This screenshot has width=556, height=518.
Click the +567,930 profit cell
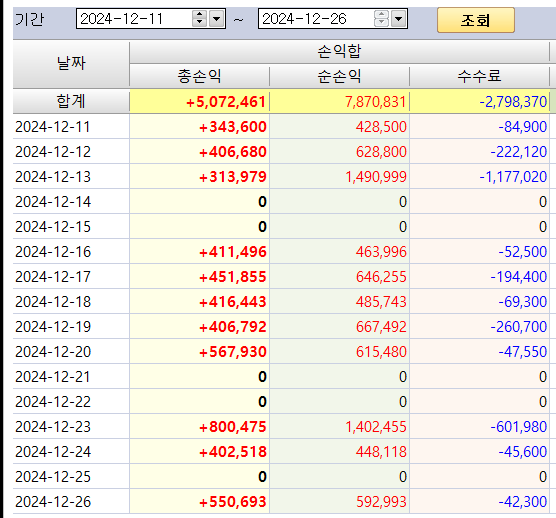(200, 352)
